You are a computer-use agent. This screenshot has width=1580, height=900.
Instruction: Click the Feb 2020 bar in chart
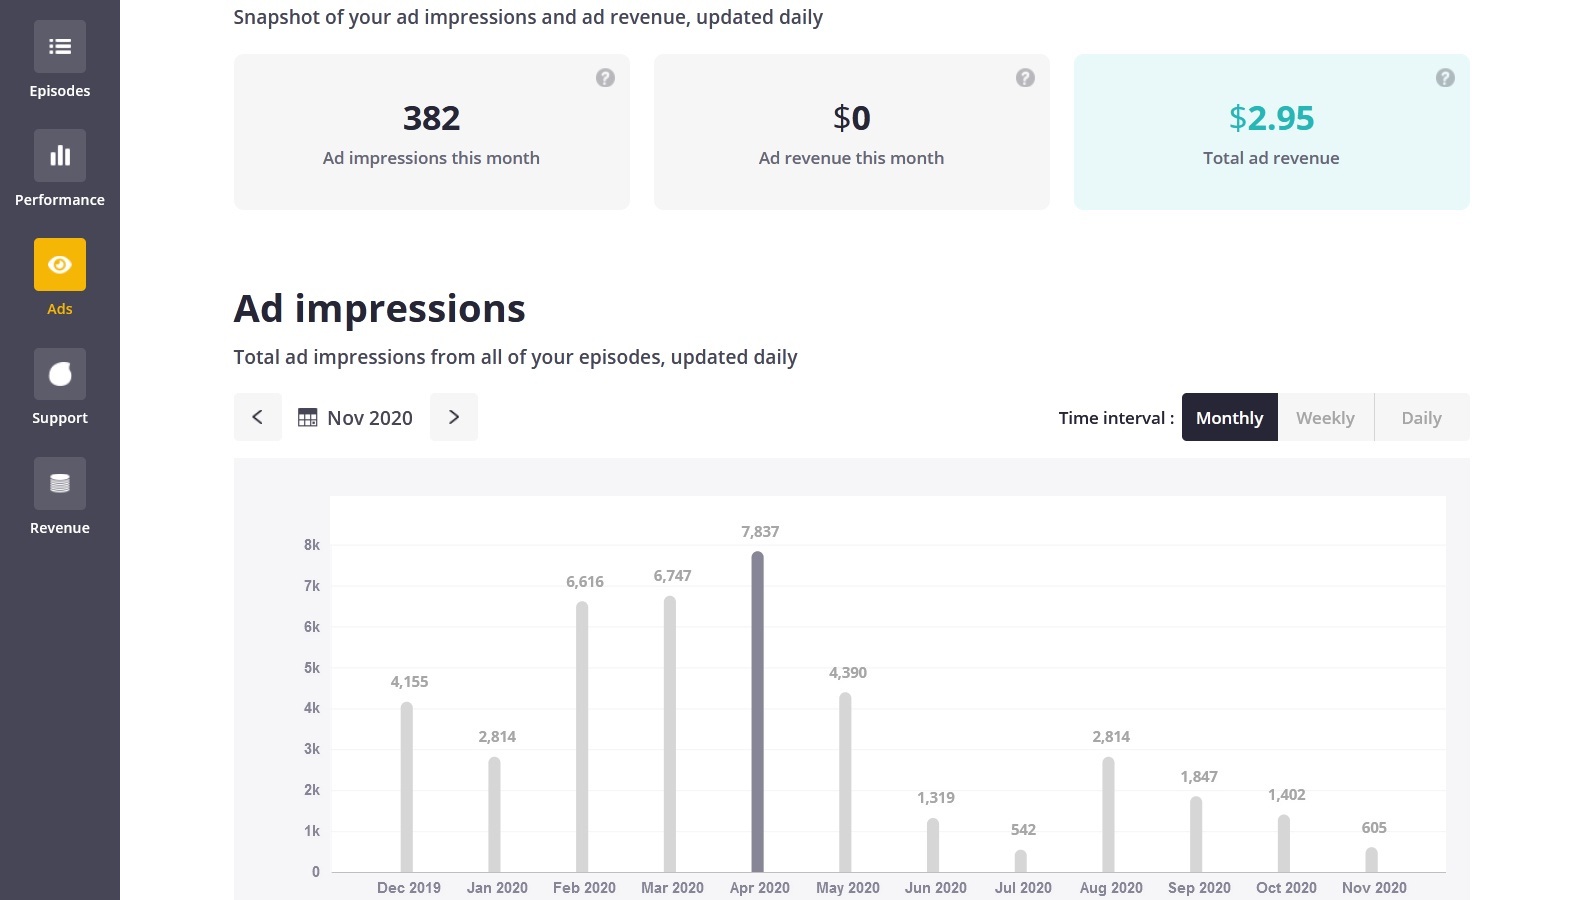coord(582,737)
